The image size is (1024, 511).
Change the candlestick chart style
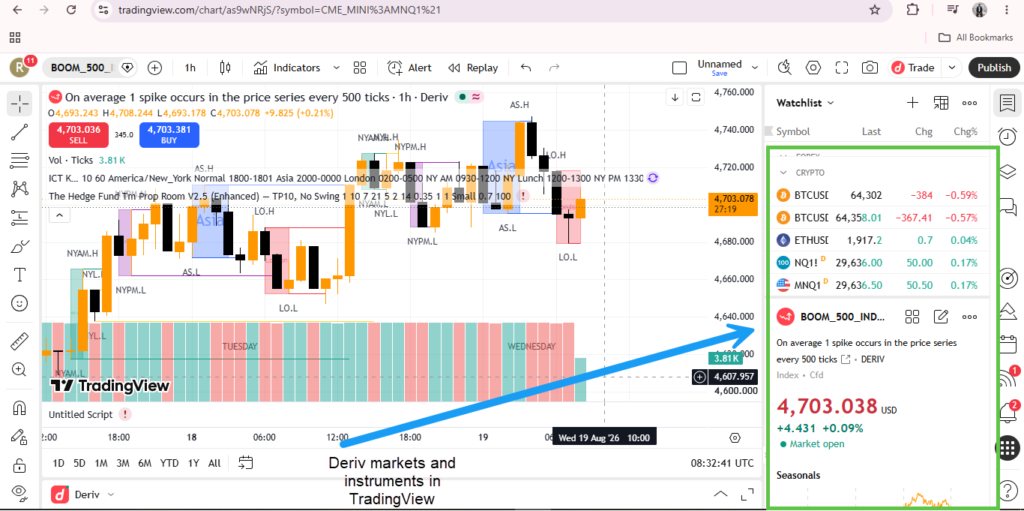click(x=225, y=67)
